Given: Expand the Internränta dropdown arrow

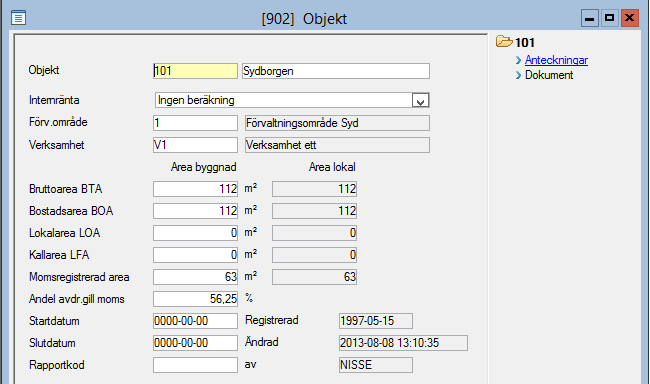Looking at the screenshot, I should (x=420, y=100).
